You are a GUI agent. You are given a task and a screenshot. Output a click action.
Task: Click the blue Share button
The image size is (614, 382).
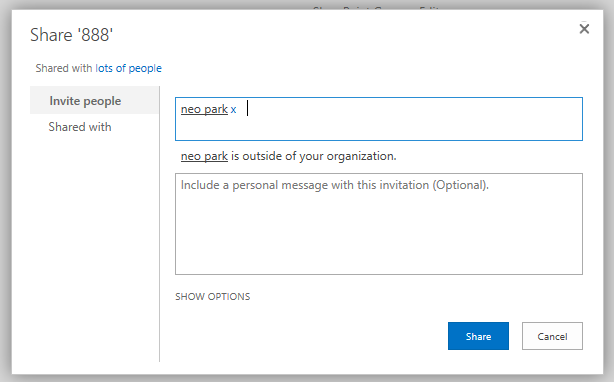478,336
